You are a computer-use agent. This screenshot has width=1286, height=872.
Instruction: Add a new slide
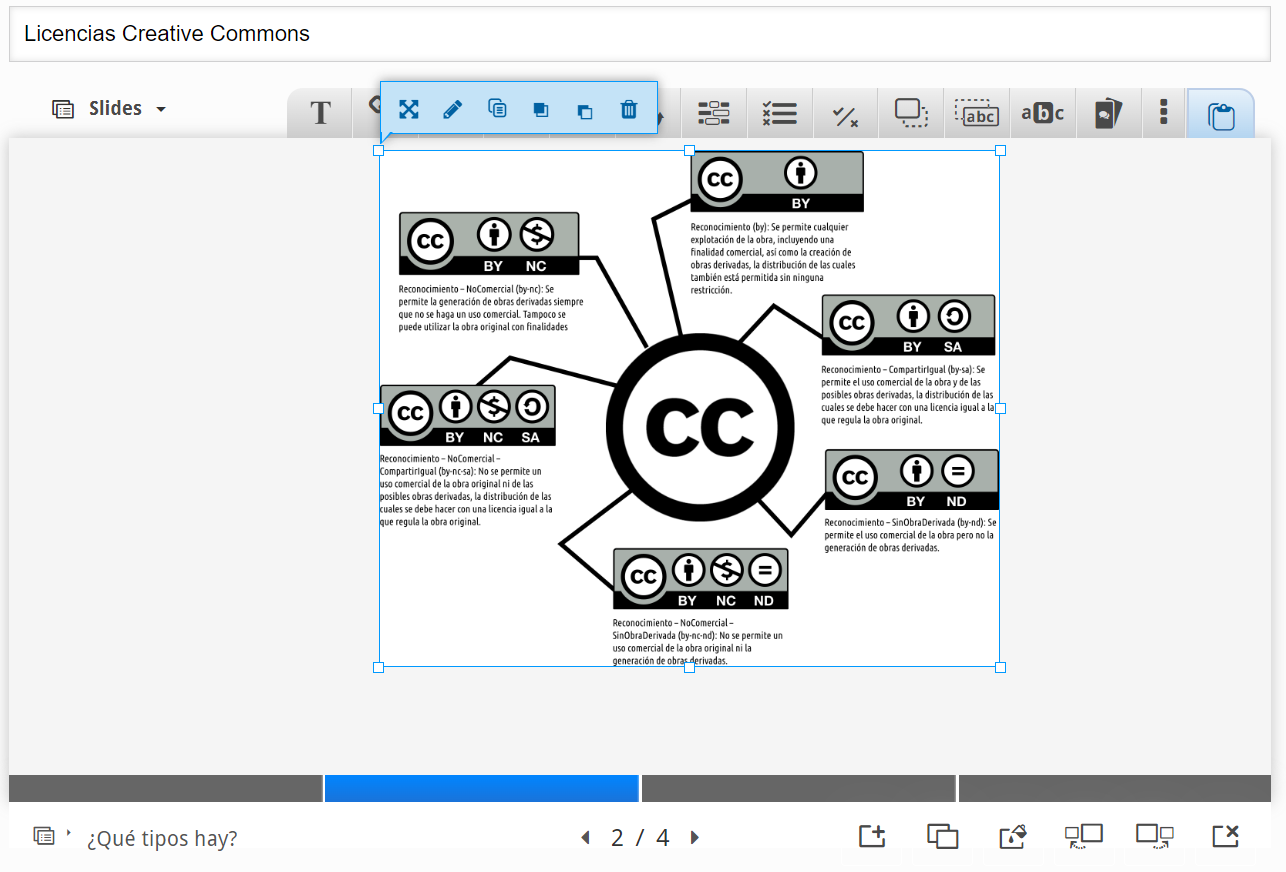click(x=872, y=836)
